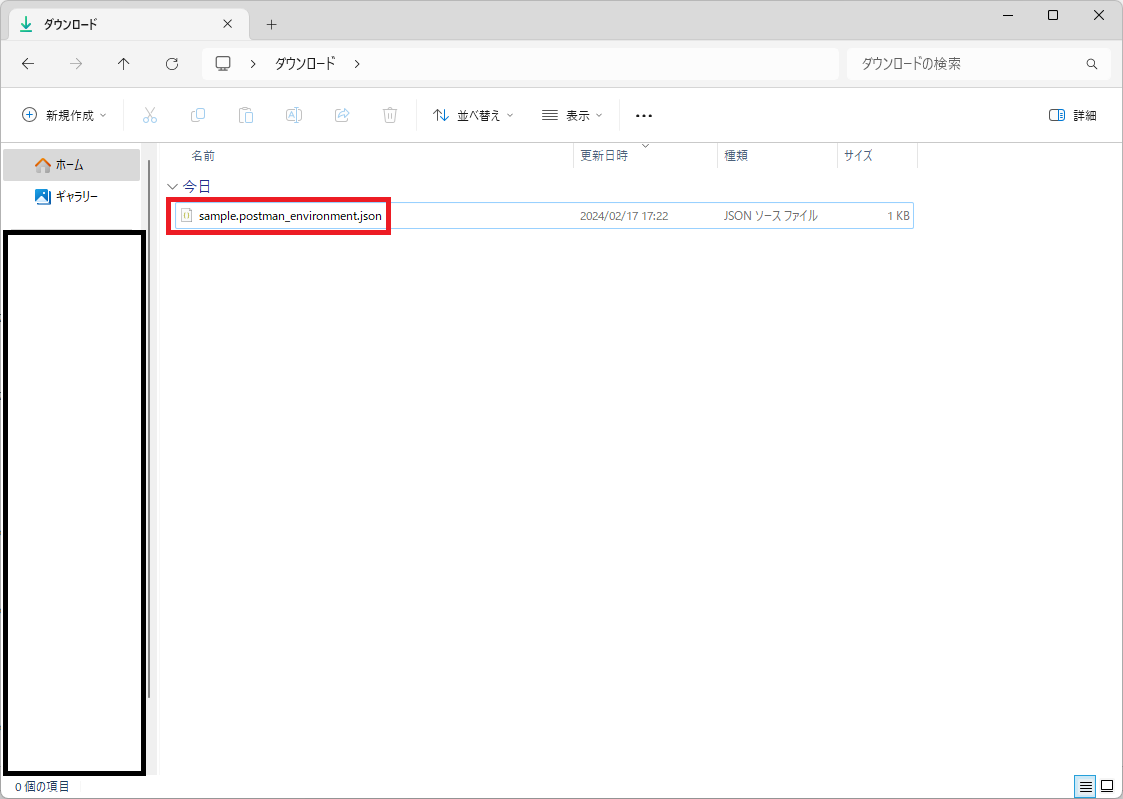The width and height of the screenshot is (1123, 799).
Task: Switch to large thumbnails view layout
Action: tap(1107, 786)
